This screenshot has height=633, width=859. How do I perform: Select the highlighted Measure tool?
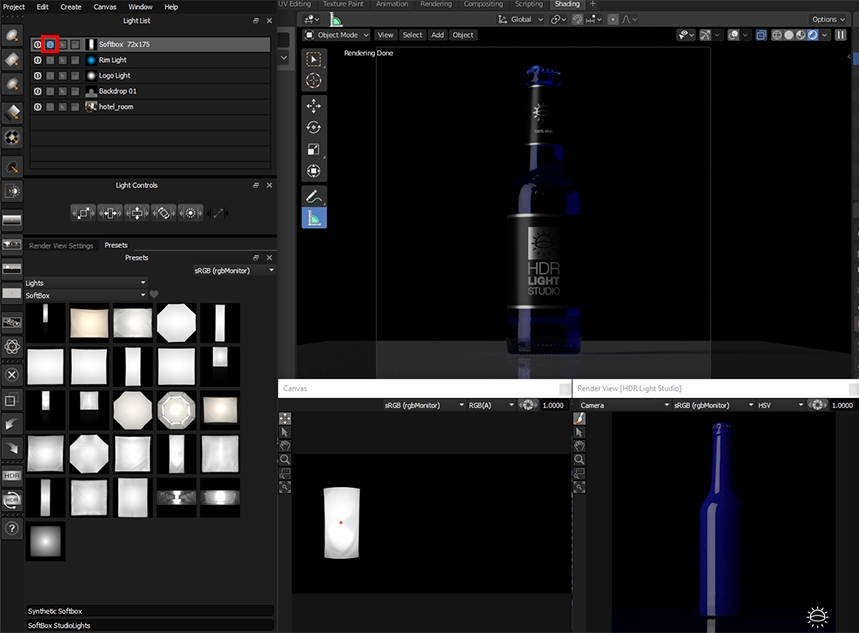click(314, 218)
